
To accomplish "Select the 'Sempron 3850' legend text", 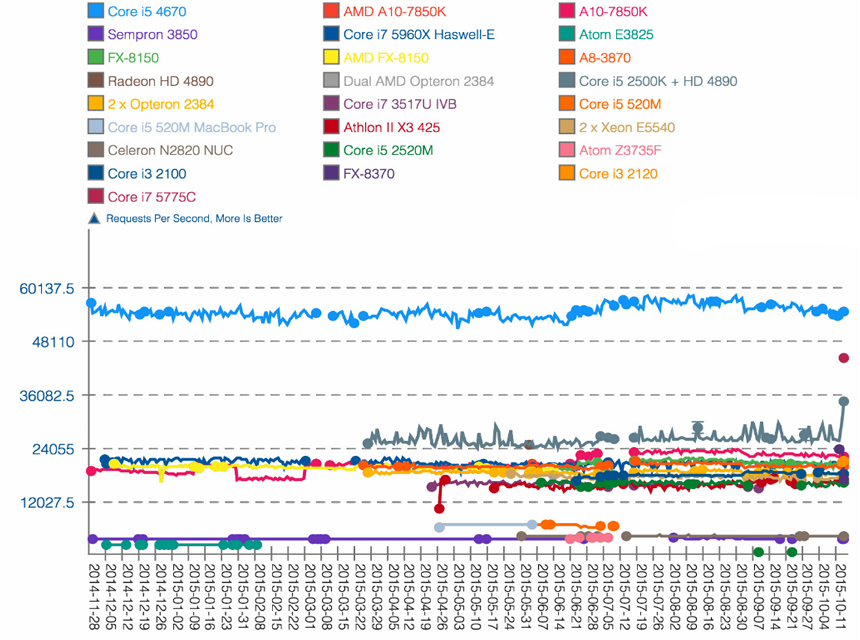I will pos(152,35).
